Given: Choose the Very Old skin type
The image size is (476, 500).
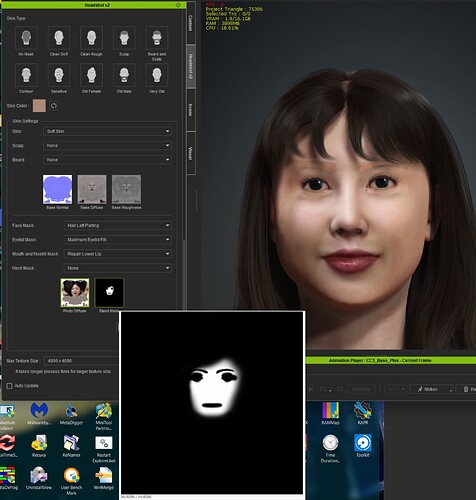Looking at the screenshot, I should [x=157, y=75].
